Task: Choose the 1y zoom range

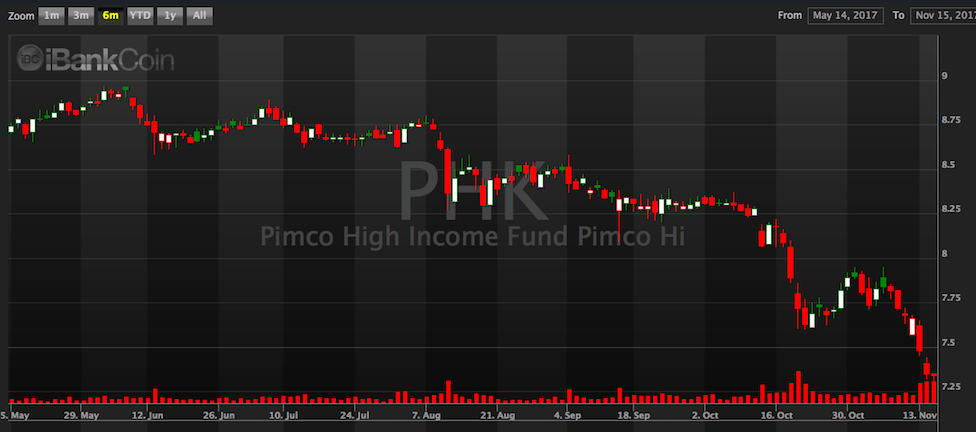Action: pyautogui.click(x=169, y=16)
